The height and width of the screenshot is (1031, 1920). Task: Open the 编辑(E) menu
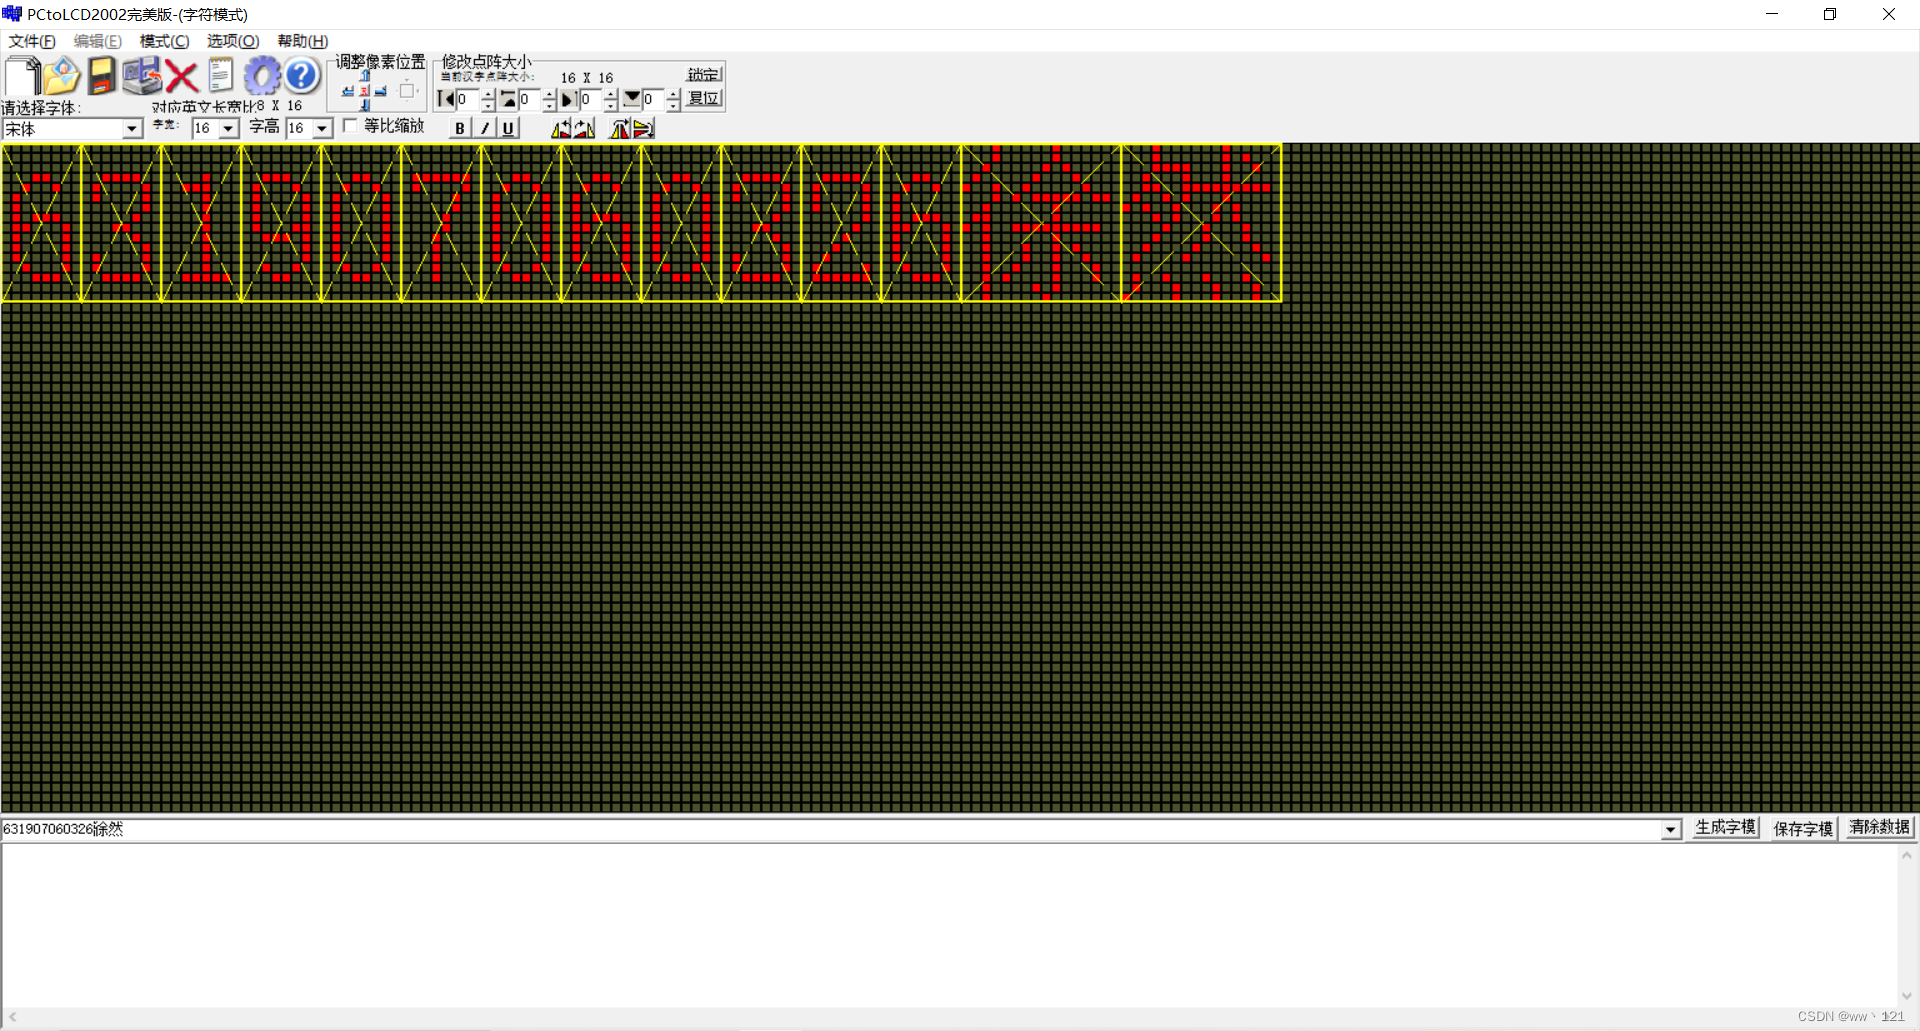coord(98,41)
